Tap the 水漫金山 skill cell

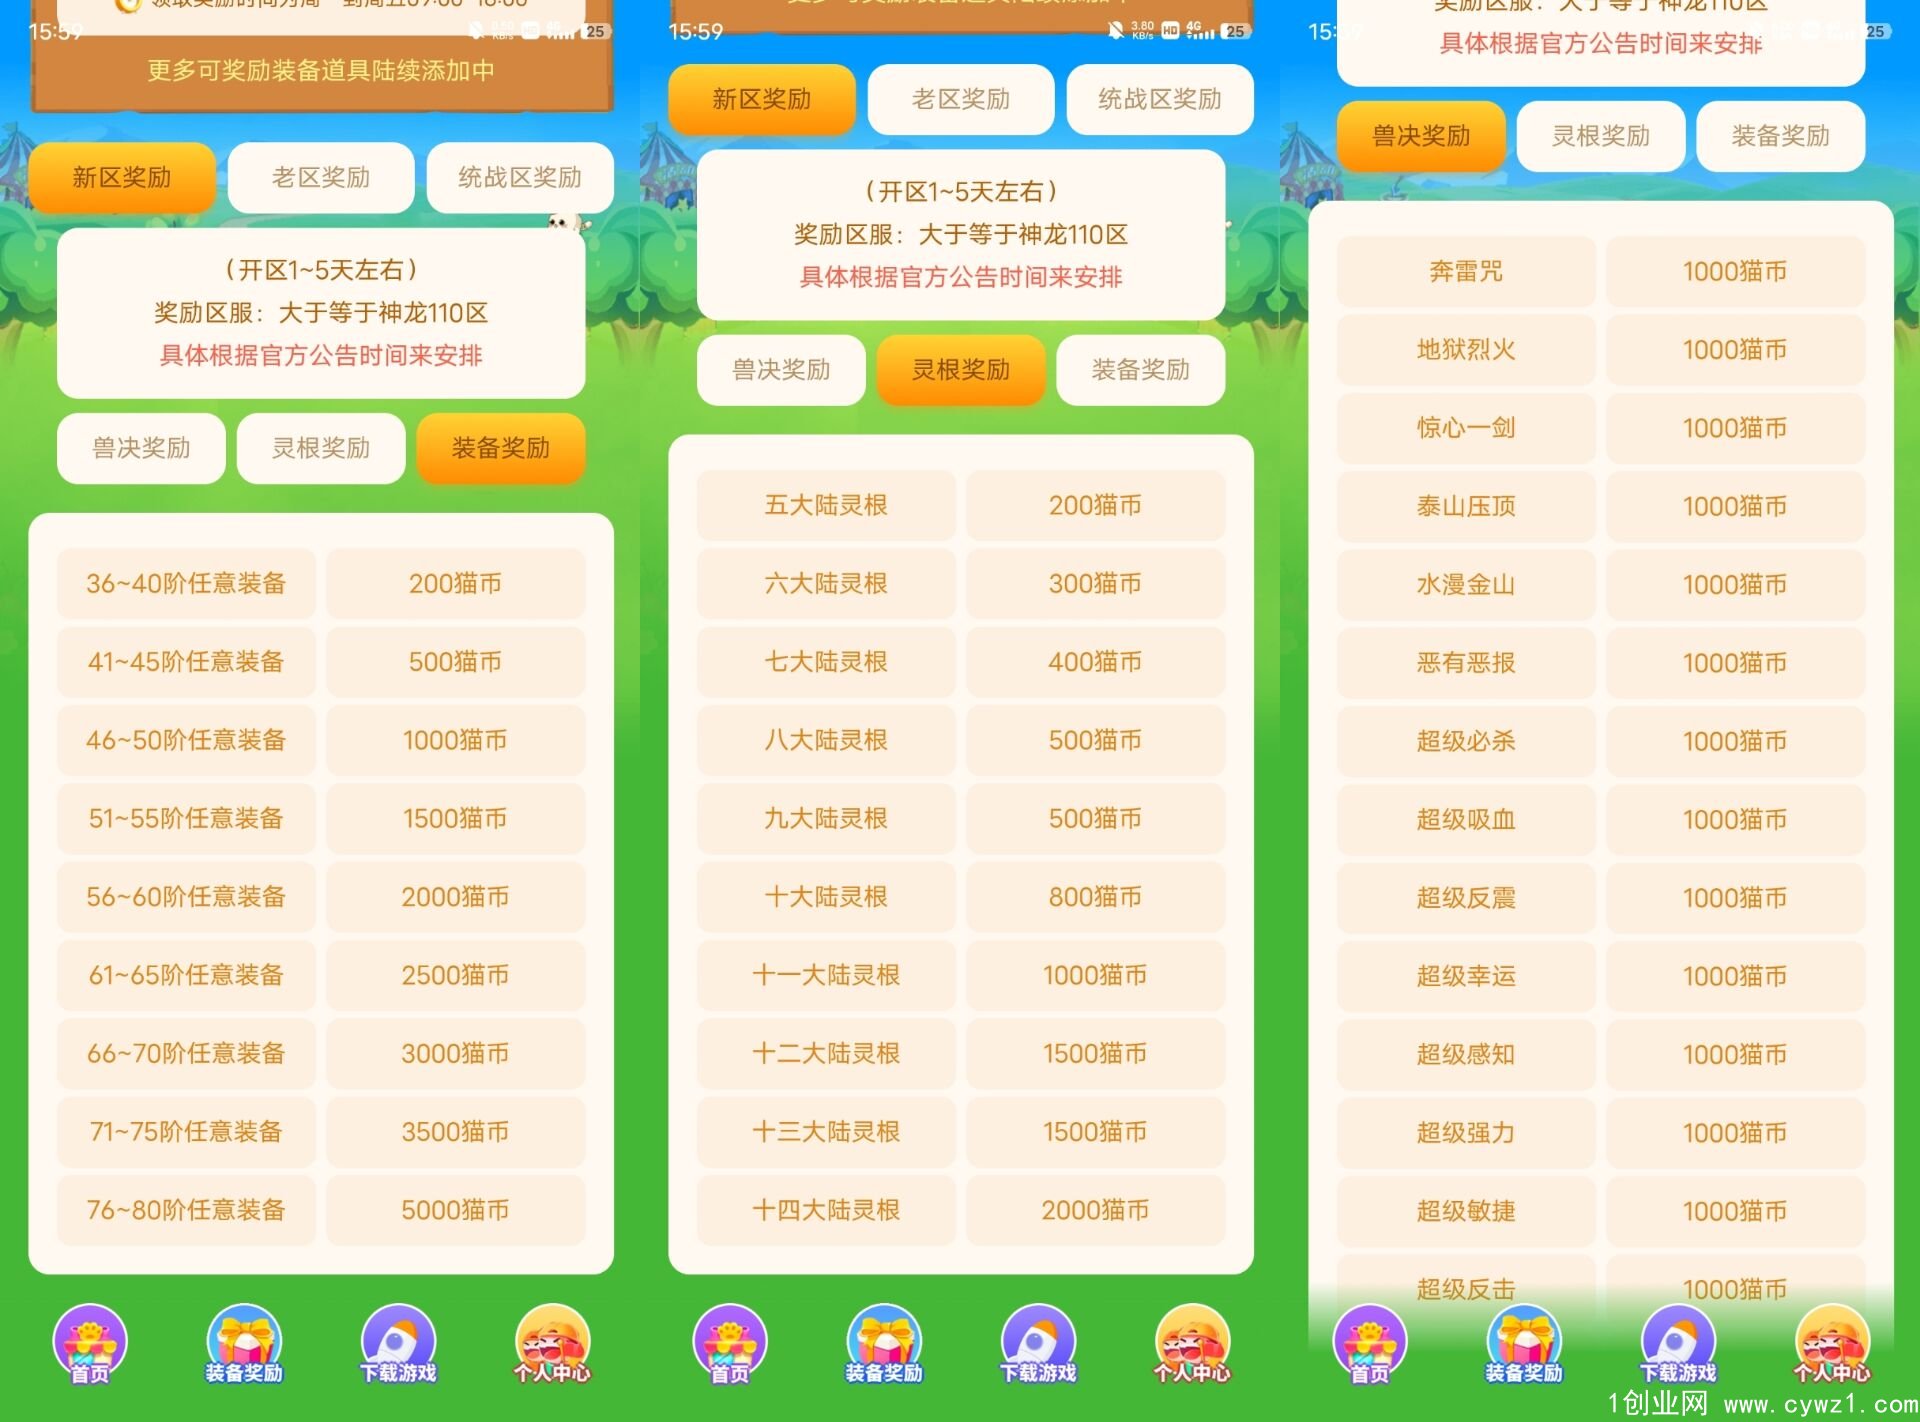coord(1466,584)
